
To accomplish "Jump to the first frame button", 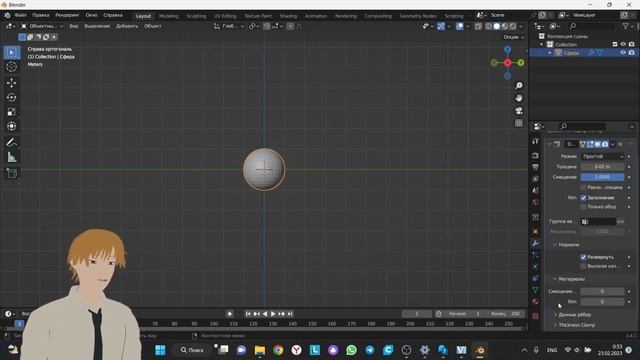I will (248, 314).
